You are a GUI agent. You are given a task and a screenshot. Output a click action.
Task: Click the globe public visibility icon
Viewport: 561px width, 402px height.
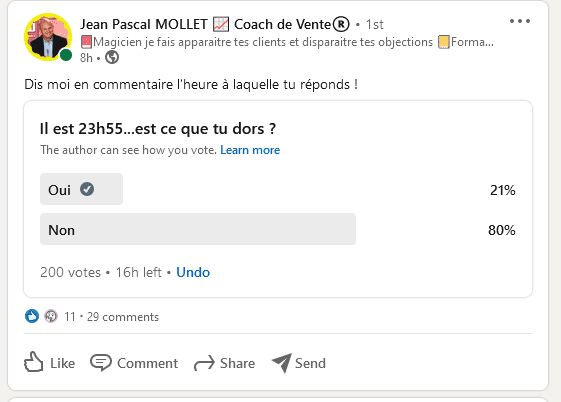click(x=112, y=57)
